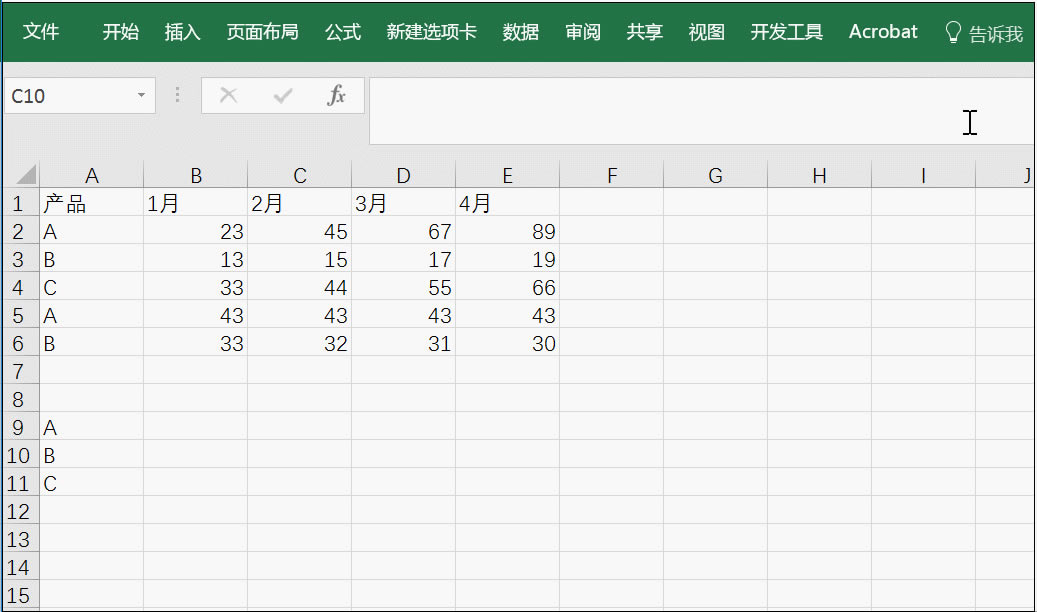Select column H header
This screenshot has height=612, width=1037.
819,175
